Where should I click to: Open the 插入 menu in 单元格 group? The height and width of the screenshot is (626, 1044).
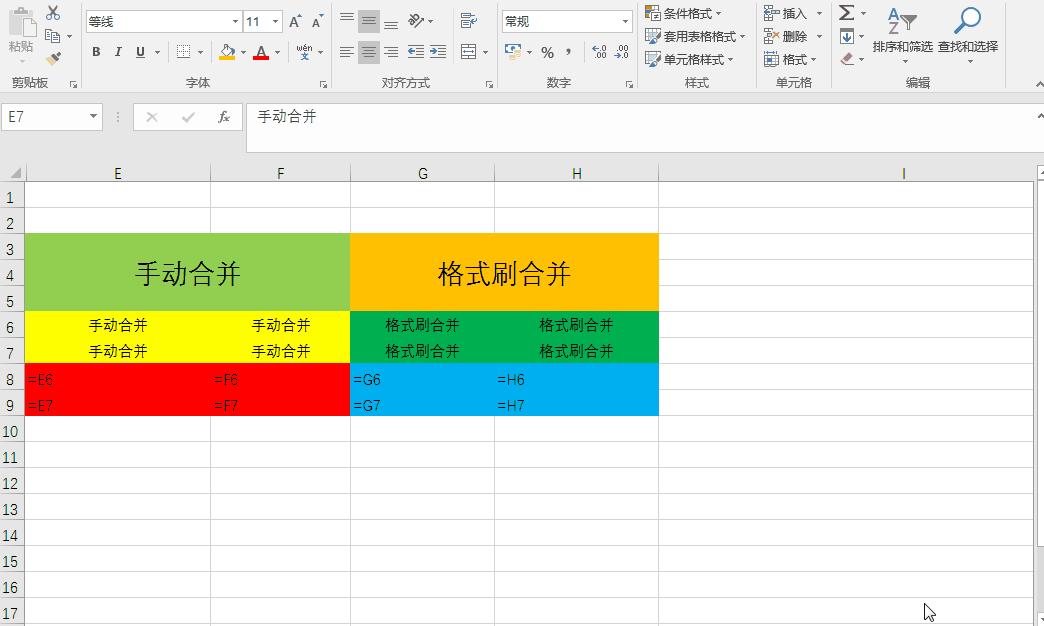pyautogui.click(x=790, y=13)
